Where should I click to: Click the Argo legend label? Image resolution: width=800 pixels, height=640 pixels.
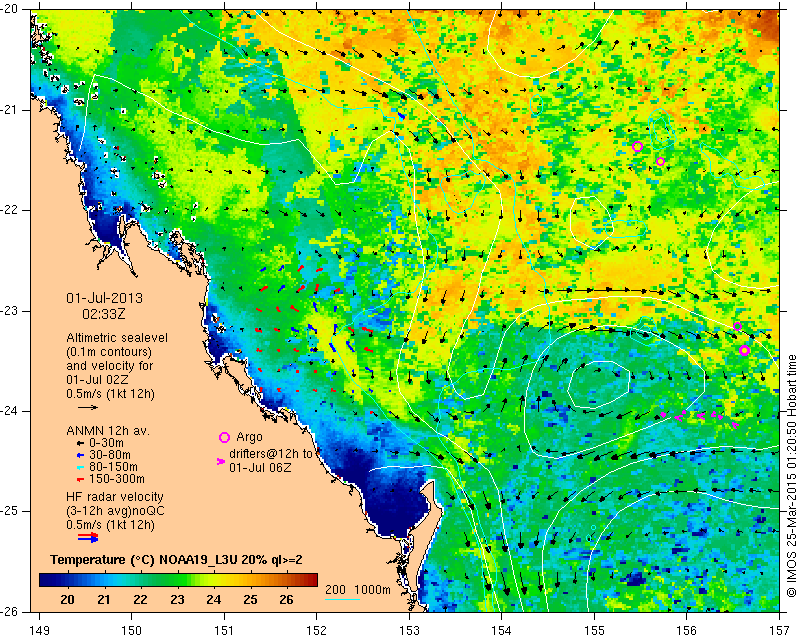pos(249,437)
